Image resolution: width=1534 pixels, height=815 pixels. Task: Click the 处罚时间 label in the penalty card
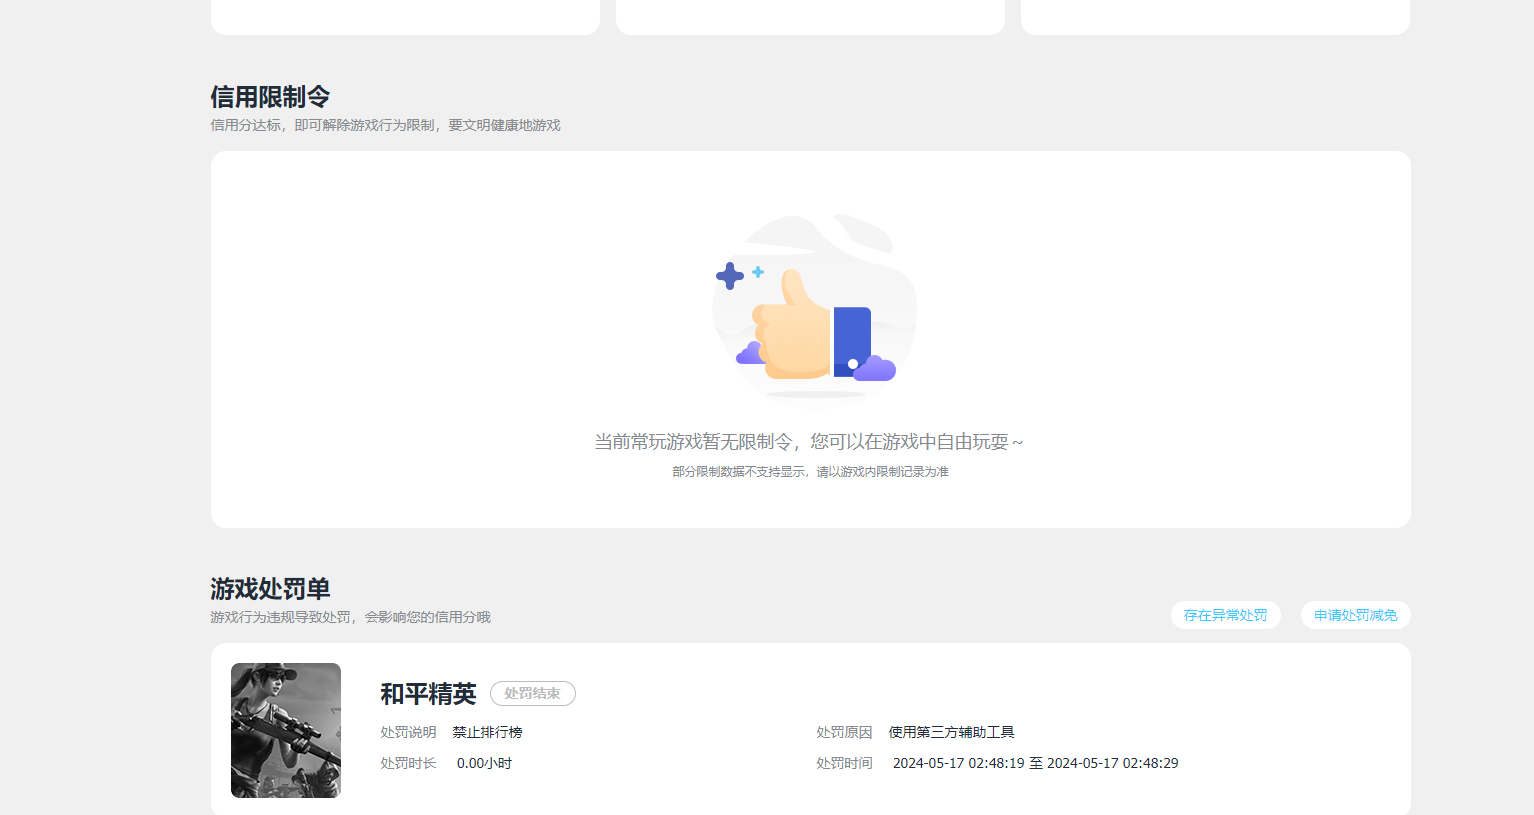click(844, 762)
